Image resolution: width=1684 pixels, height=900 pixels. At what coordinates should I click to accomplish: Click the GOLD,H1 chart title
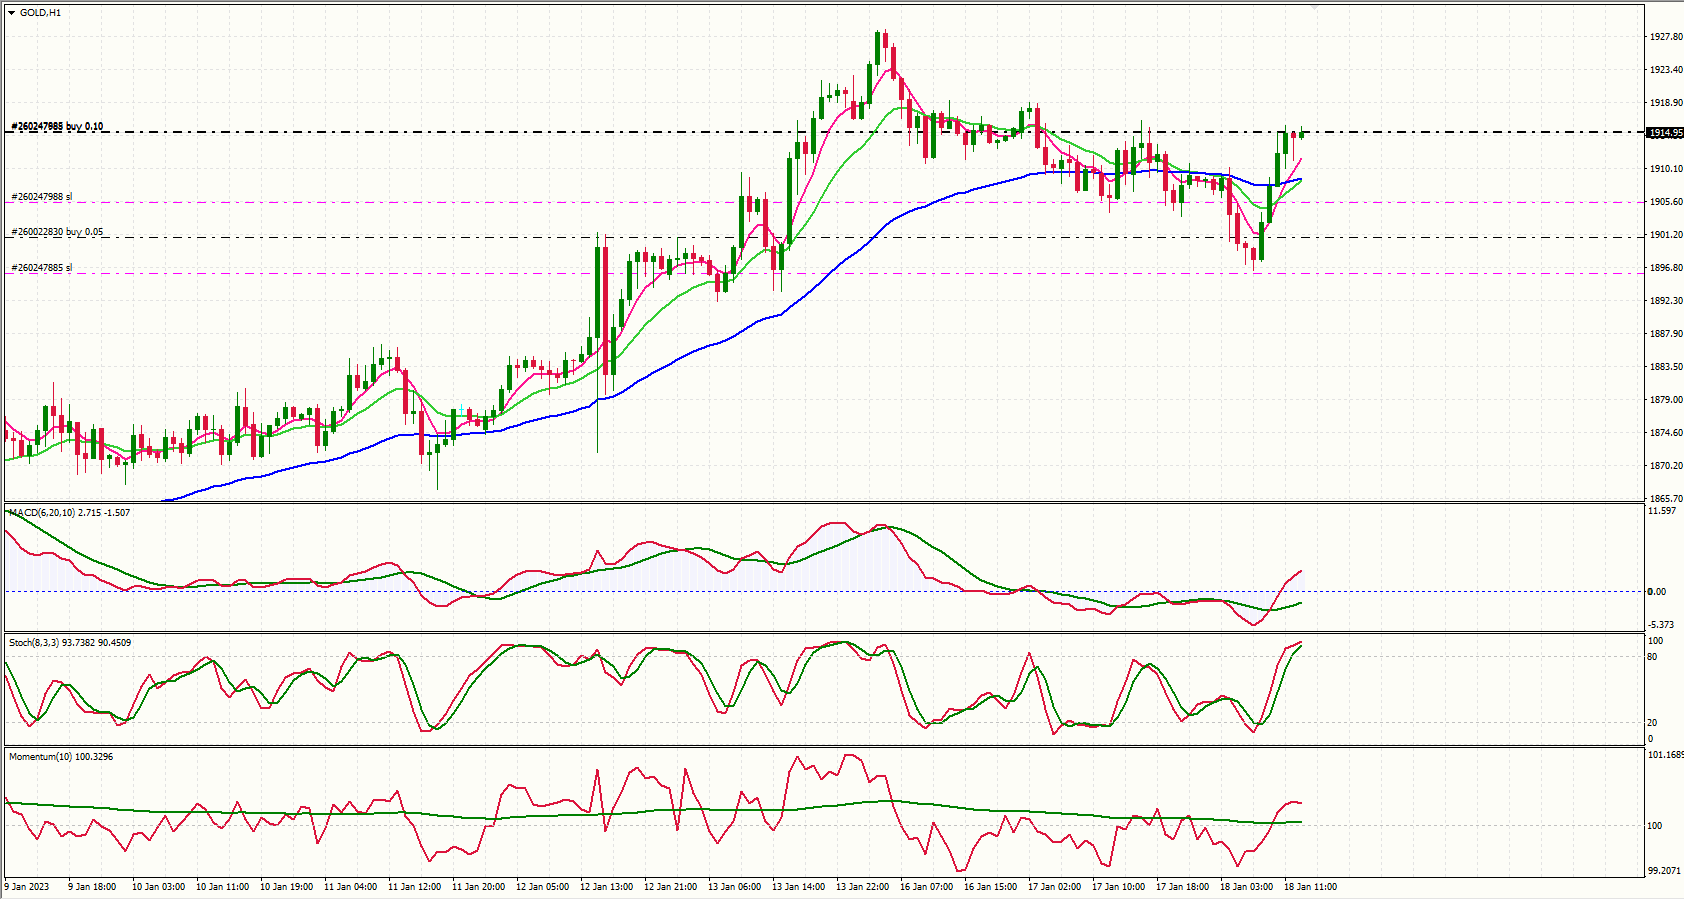pos(40,13)
